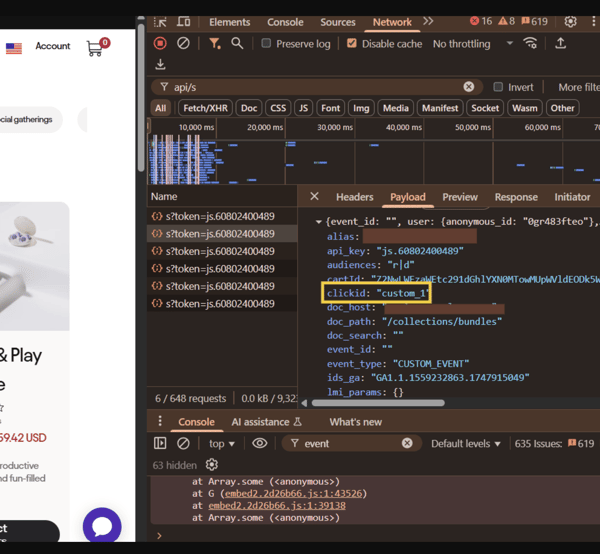600x554 pixels.
Task: Click the warnings count badge showing 8
Action: [507, 21]
